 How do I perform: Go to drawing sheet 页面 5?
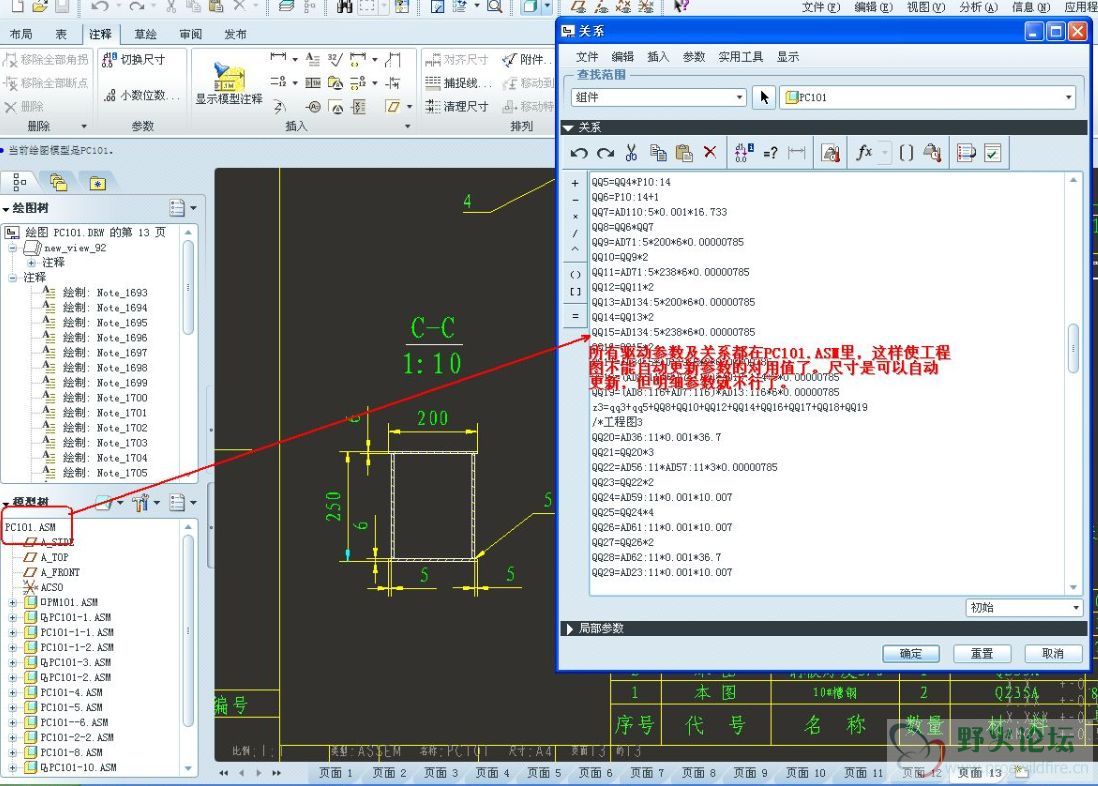pos(544,773)
